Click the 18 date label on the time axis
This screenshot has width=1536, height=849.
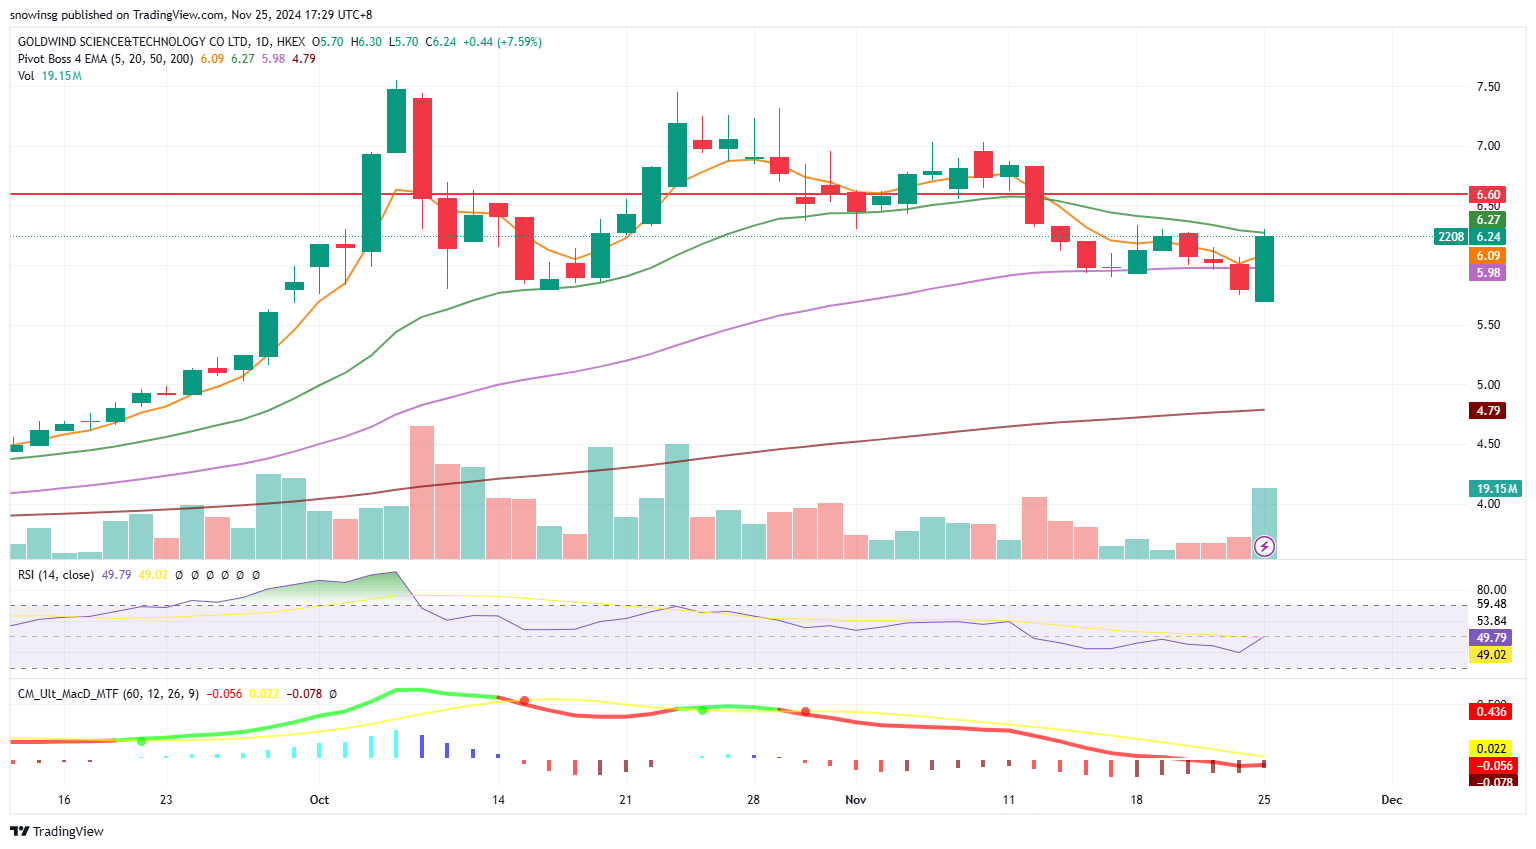[1136, 800]
